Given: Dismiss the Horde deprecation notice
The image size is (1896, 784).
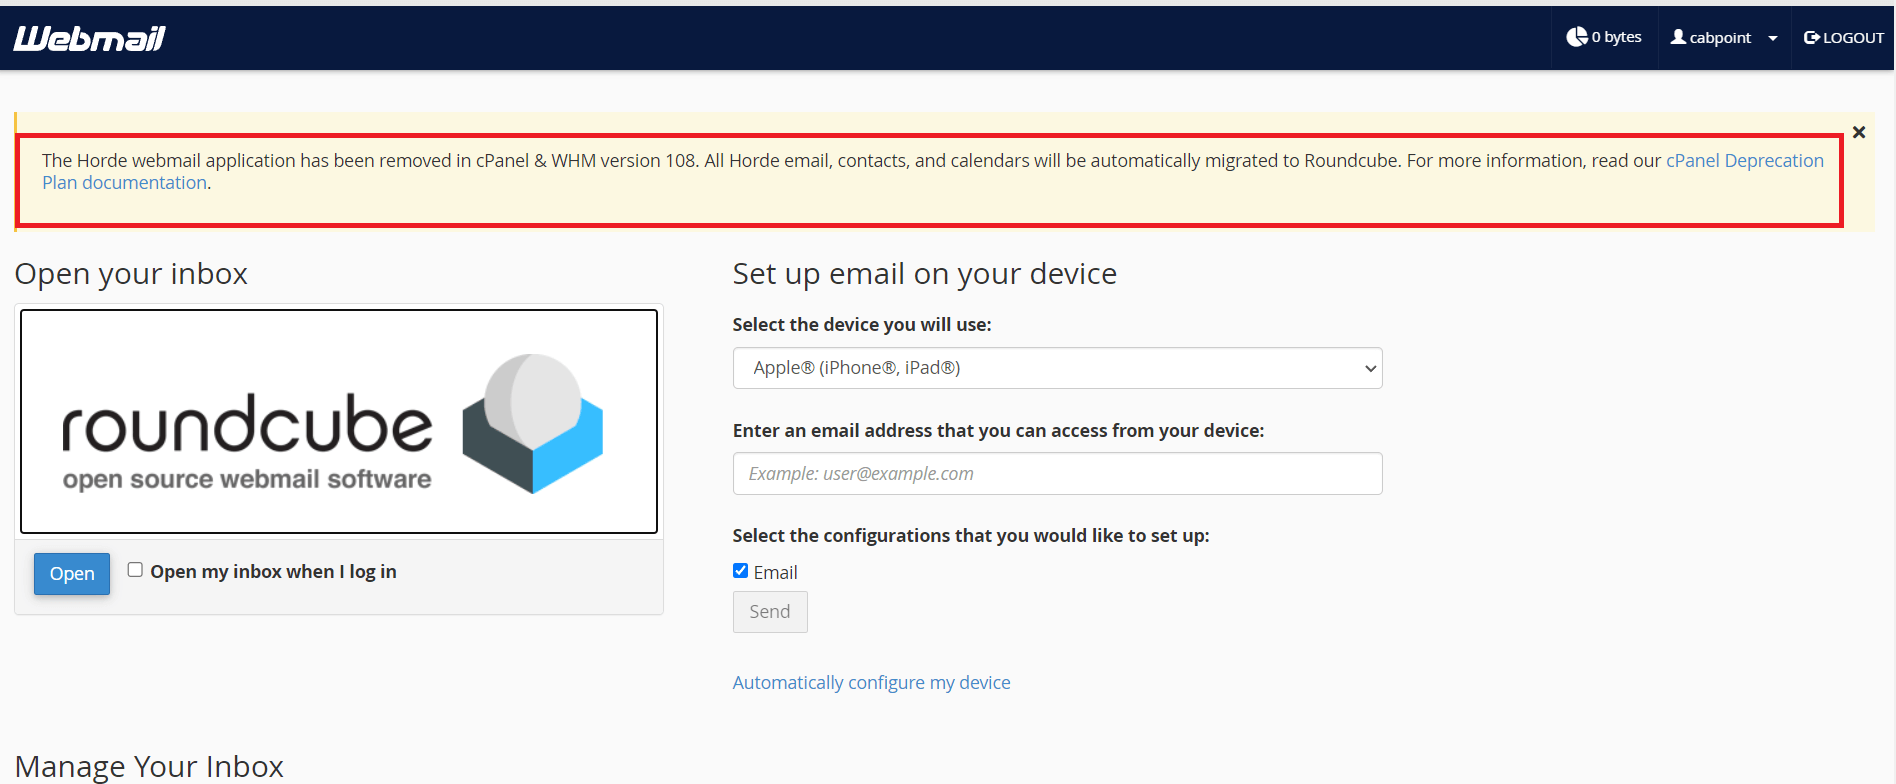Looking at the screenshot, I should pos(1859,132).
